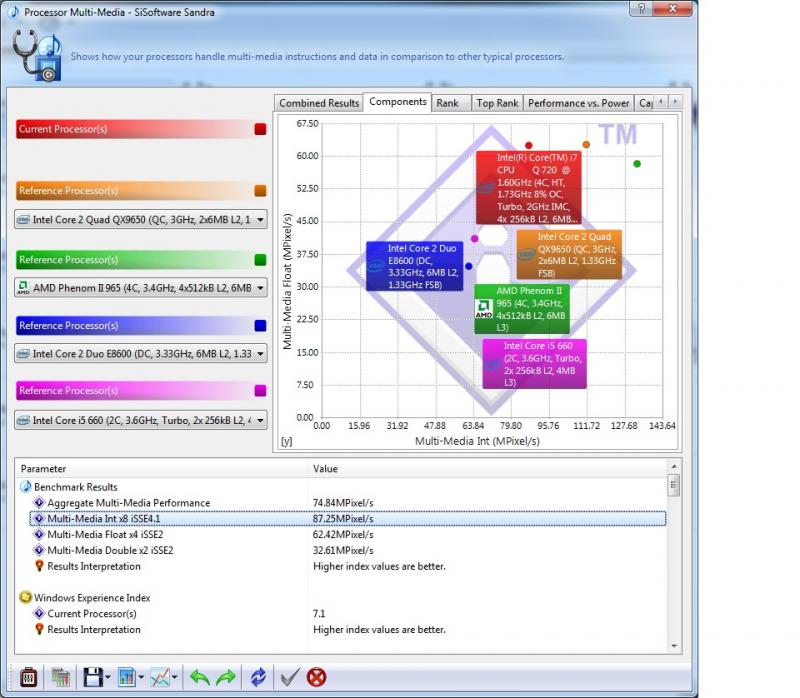Click the 62.42MPixel/s value
This screenshot has width=800, height=698.
pyautogui.click(x=343, y=534)
